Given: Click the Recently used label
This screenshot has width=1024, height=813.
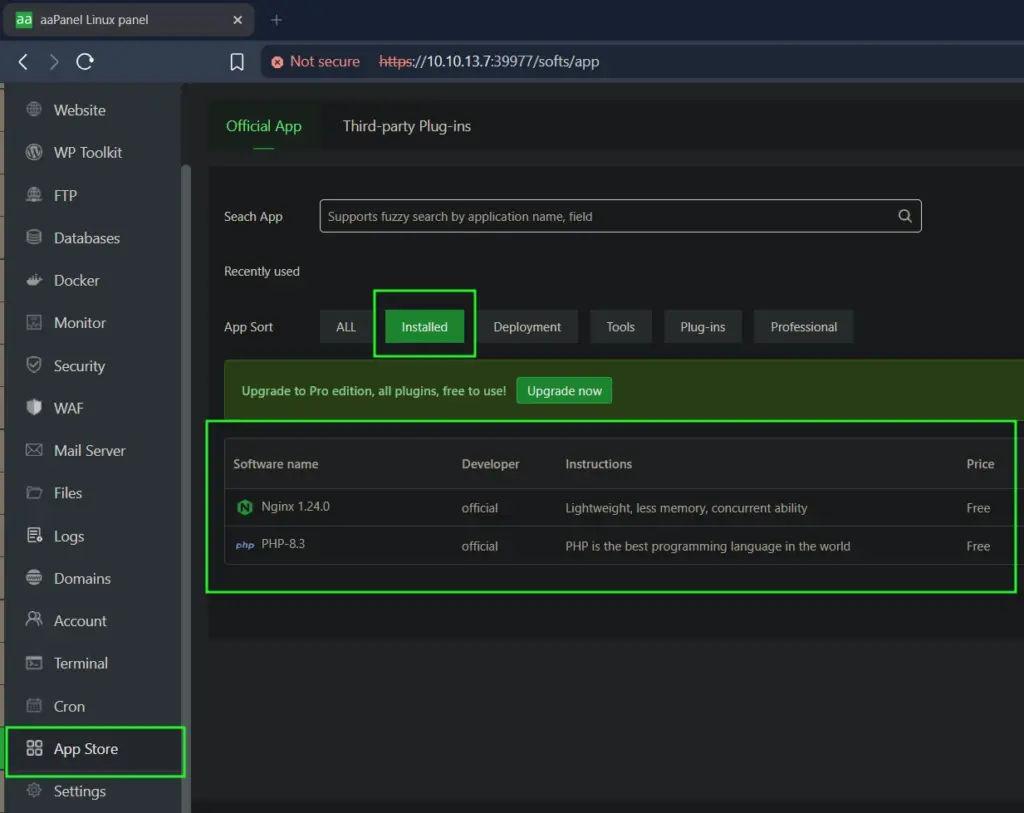Looking at the screenshot, I should 262,271.
